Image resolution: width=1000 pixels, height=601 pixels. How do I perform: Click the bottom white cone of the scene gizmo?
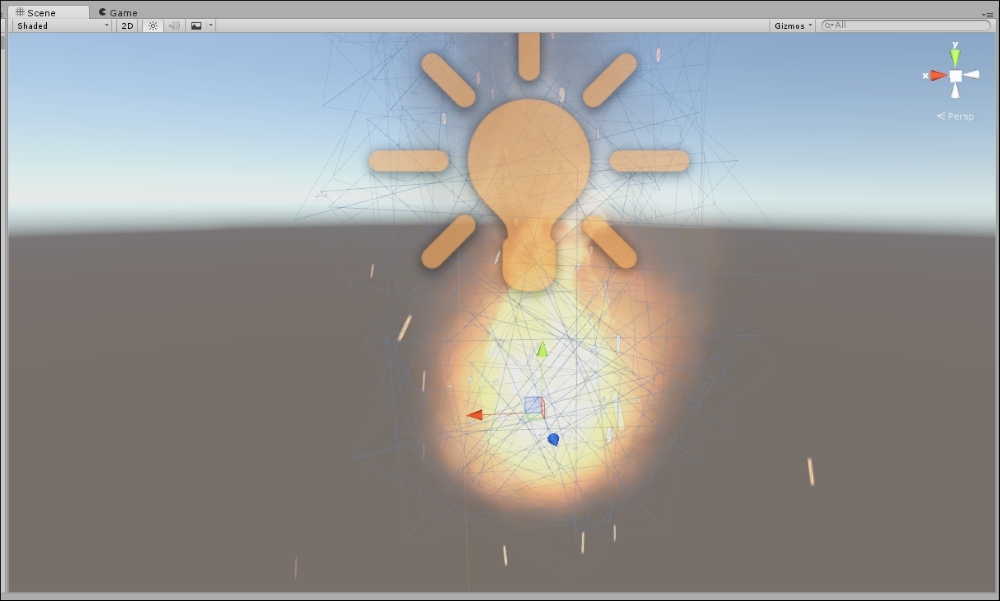955,92
